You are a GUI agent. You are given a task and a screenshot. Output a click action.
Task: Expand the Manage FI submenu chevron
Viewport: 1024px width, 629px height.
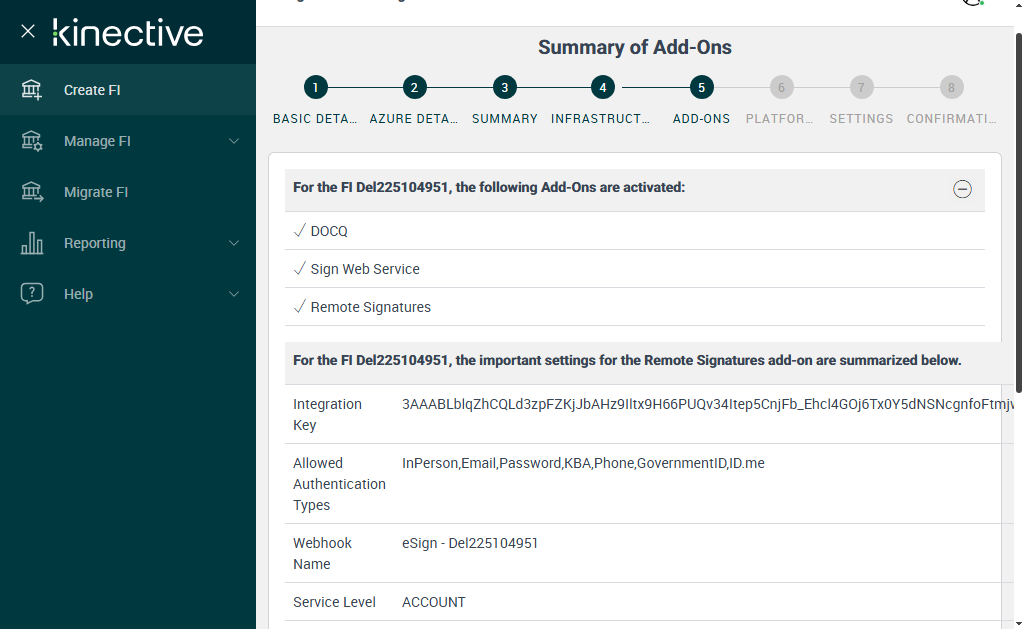coord(234,141)
